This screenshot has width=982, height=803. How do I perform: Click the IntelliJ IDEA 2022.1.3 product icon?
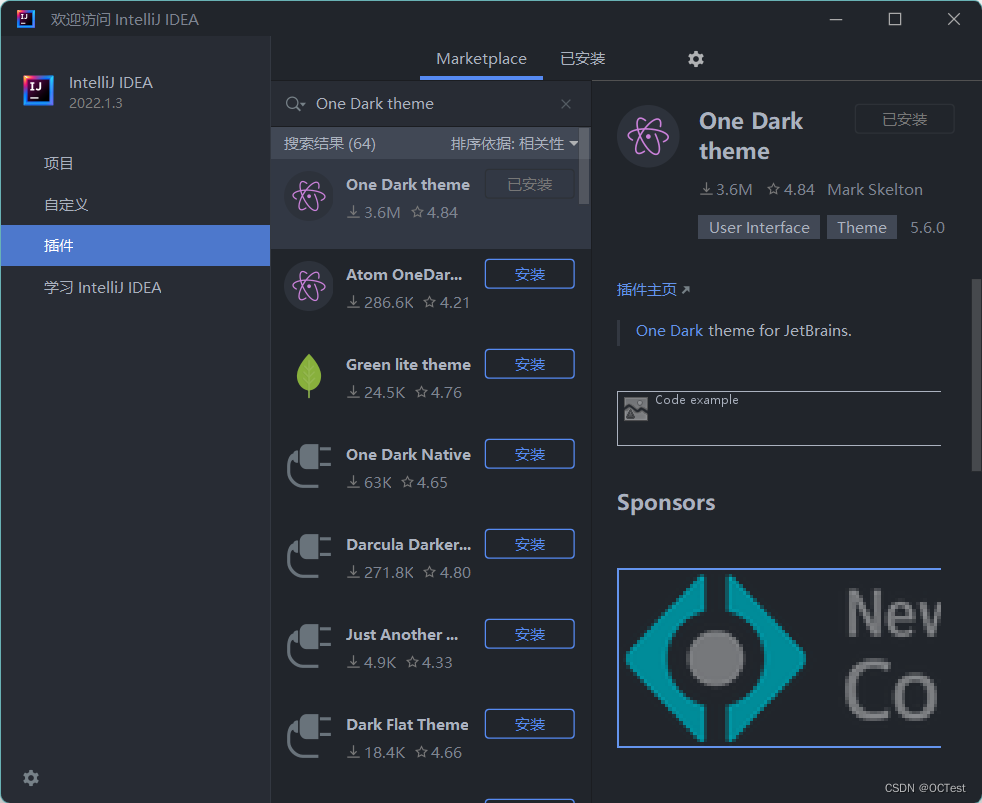38,91
